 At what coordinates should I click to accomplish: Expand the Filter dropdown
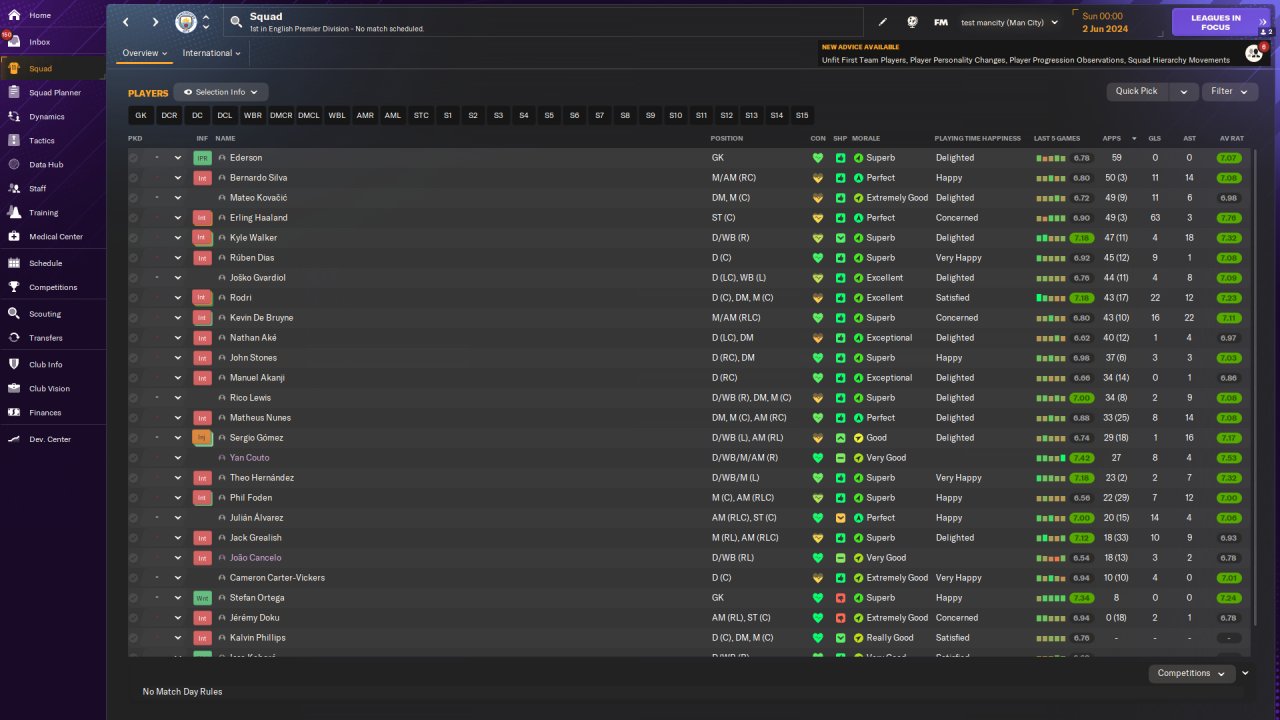pyautogui.click(x=1229, y=91)
